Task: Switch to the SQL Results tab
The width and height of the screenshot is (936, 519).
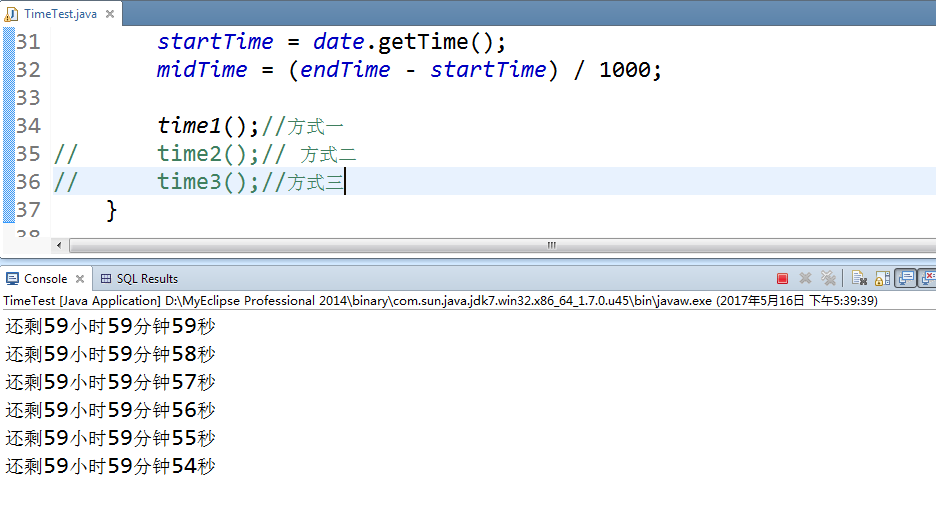Action: [x=146, y=279]
